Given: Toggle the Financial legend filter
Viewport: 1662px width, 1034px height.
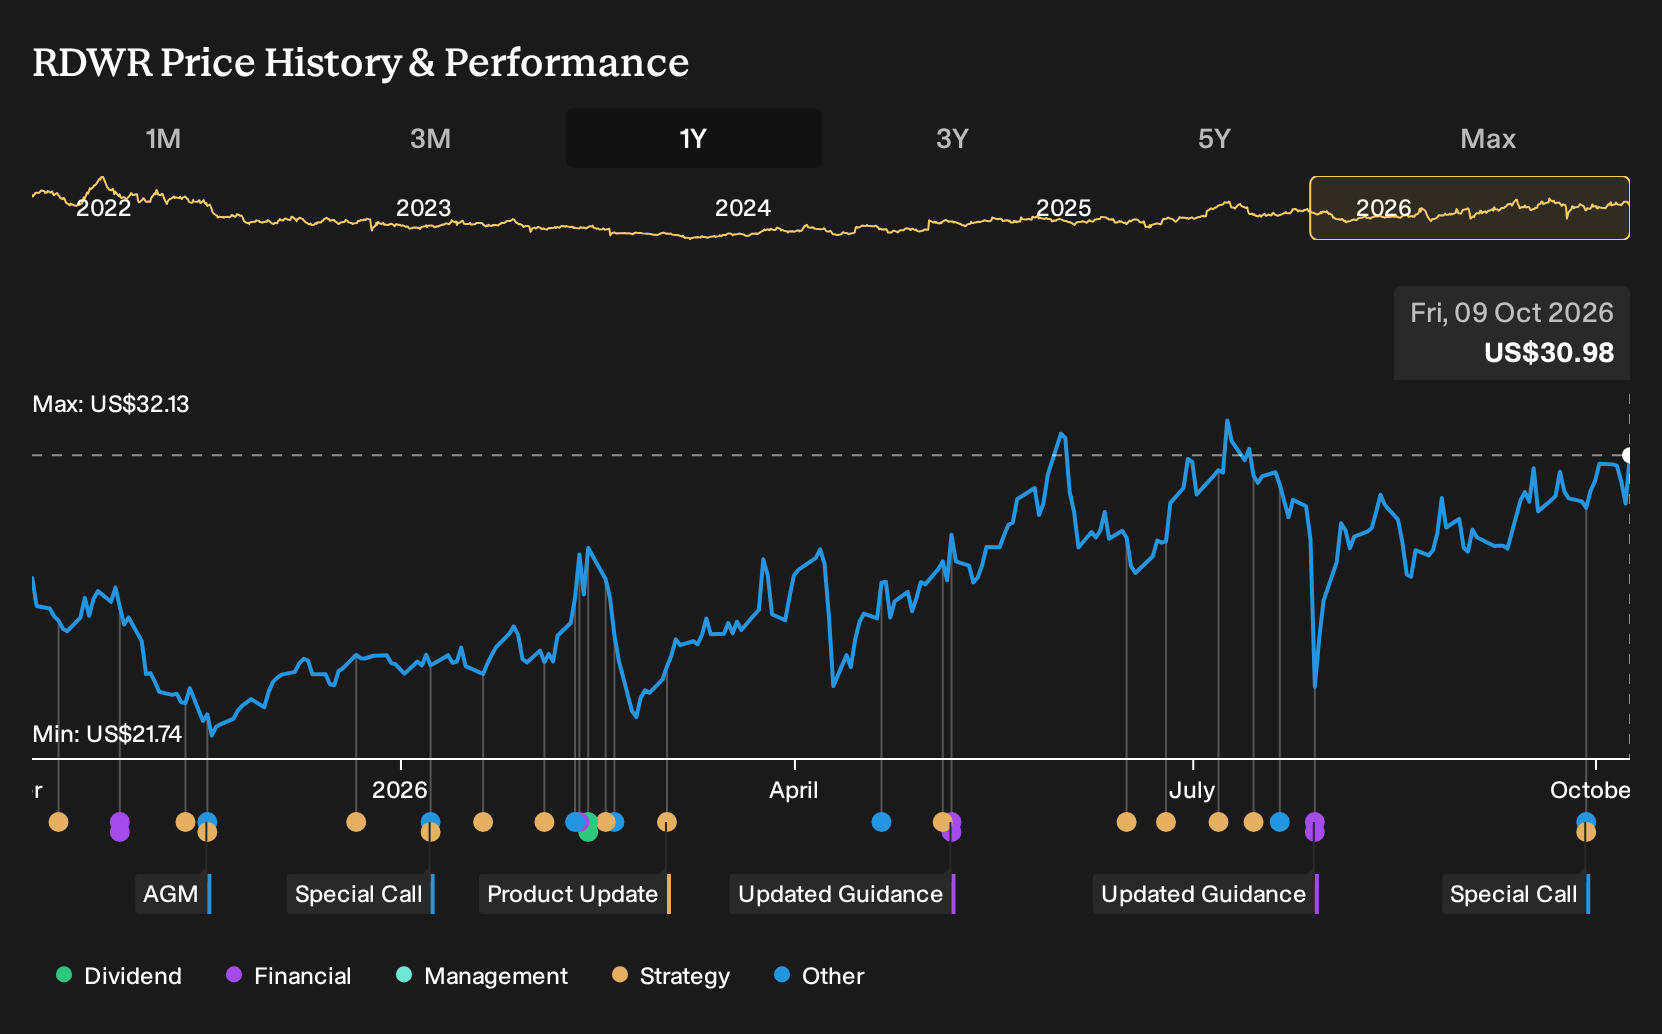Looking at the screenshot, I should [289, 976].
